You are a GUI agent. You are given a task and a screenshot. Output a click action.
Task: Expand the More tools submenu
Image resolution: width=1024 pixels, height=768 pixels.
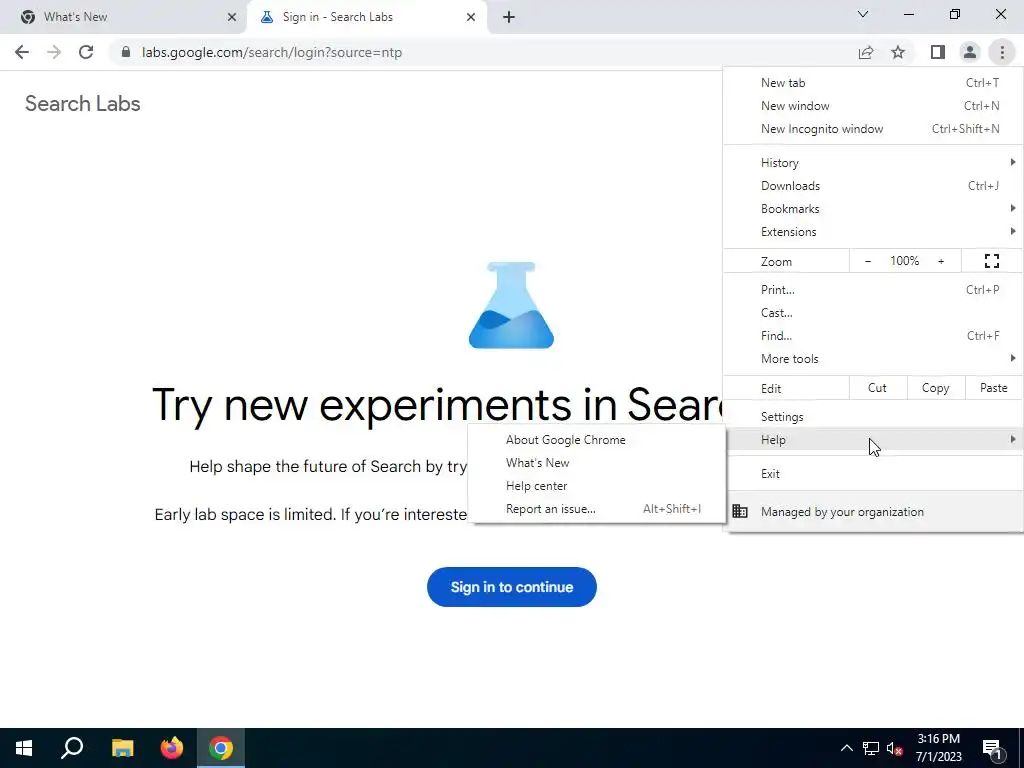pos(873,359)
